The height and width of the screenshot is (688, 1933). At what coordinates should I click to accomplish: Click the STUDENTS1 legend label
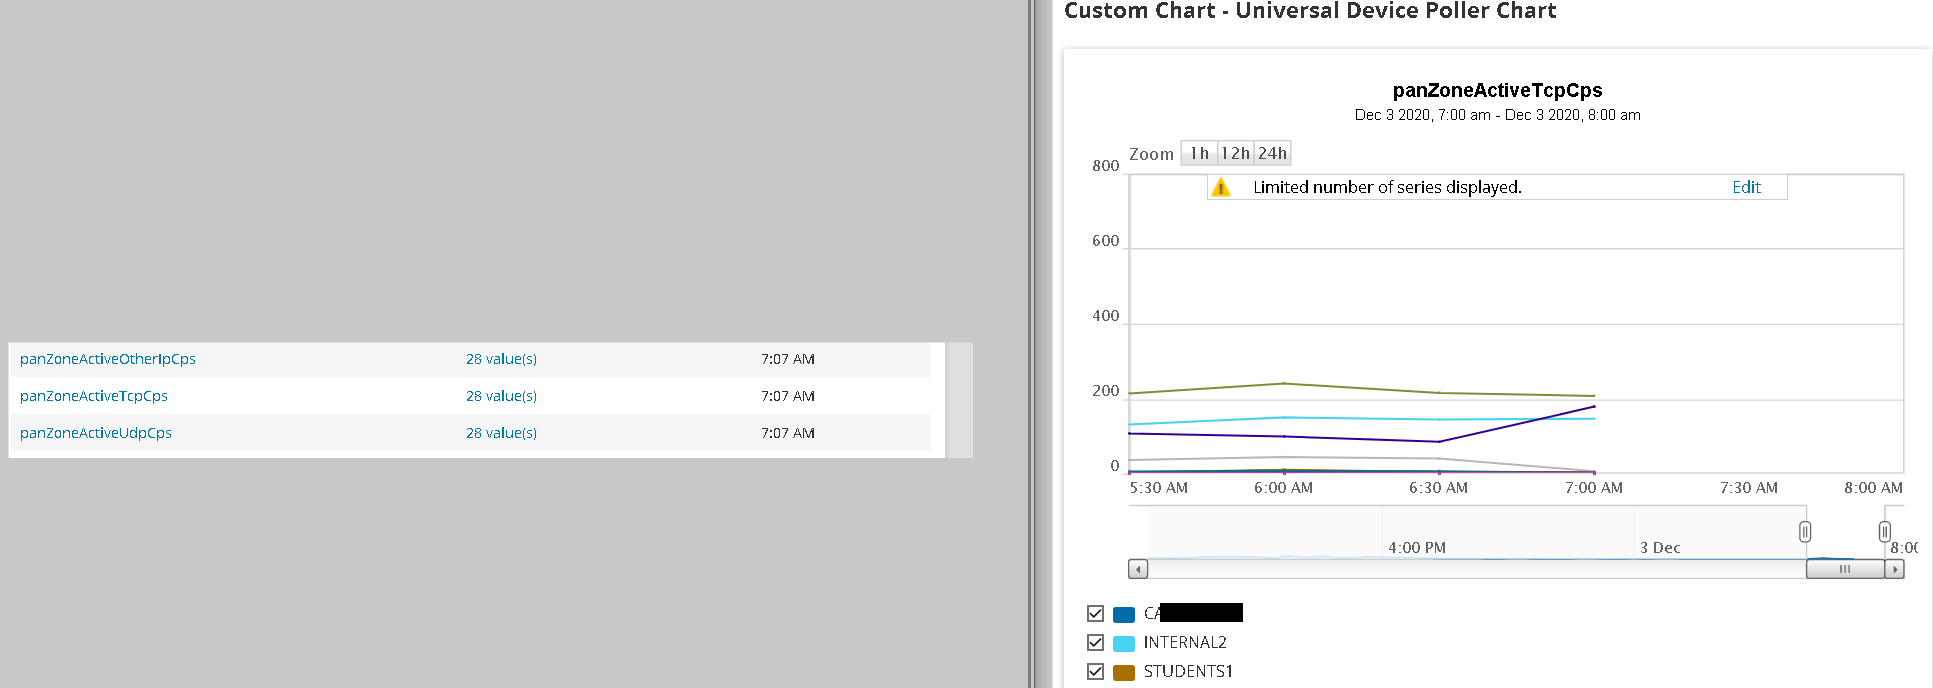click(x=1188, y=671)
